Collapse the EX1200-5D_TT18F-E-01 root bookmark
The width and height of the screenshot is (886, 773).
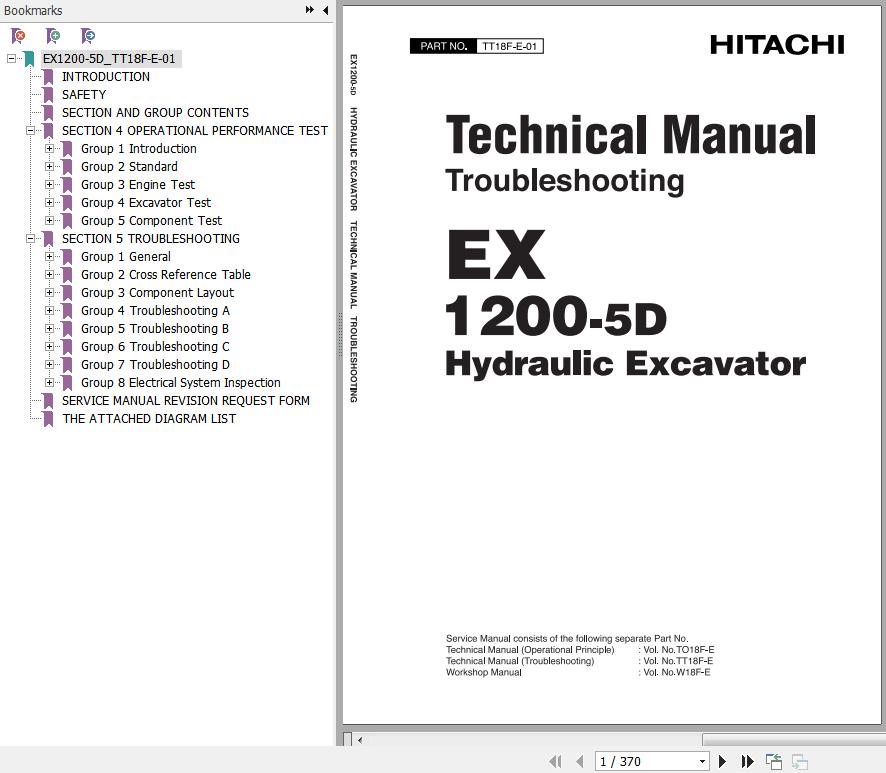pos(11,59)
